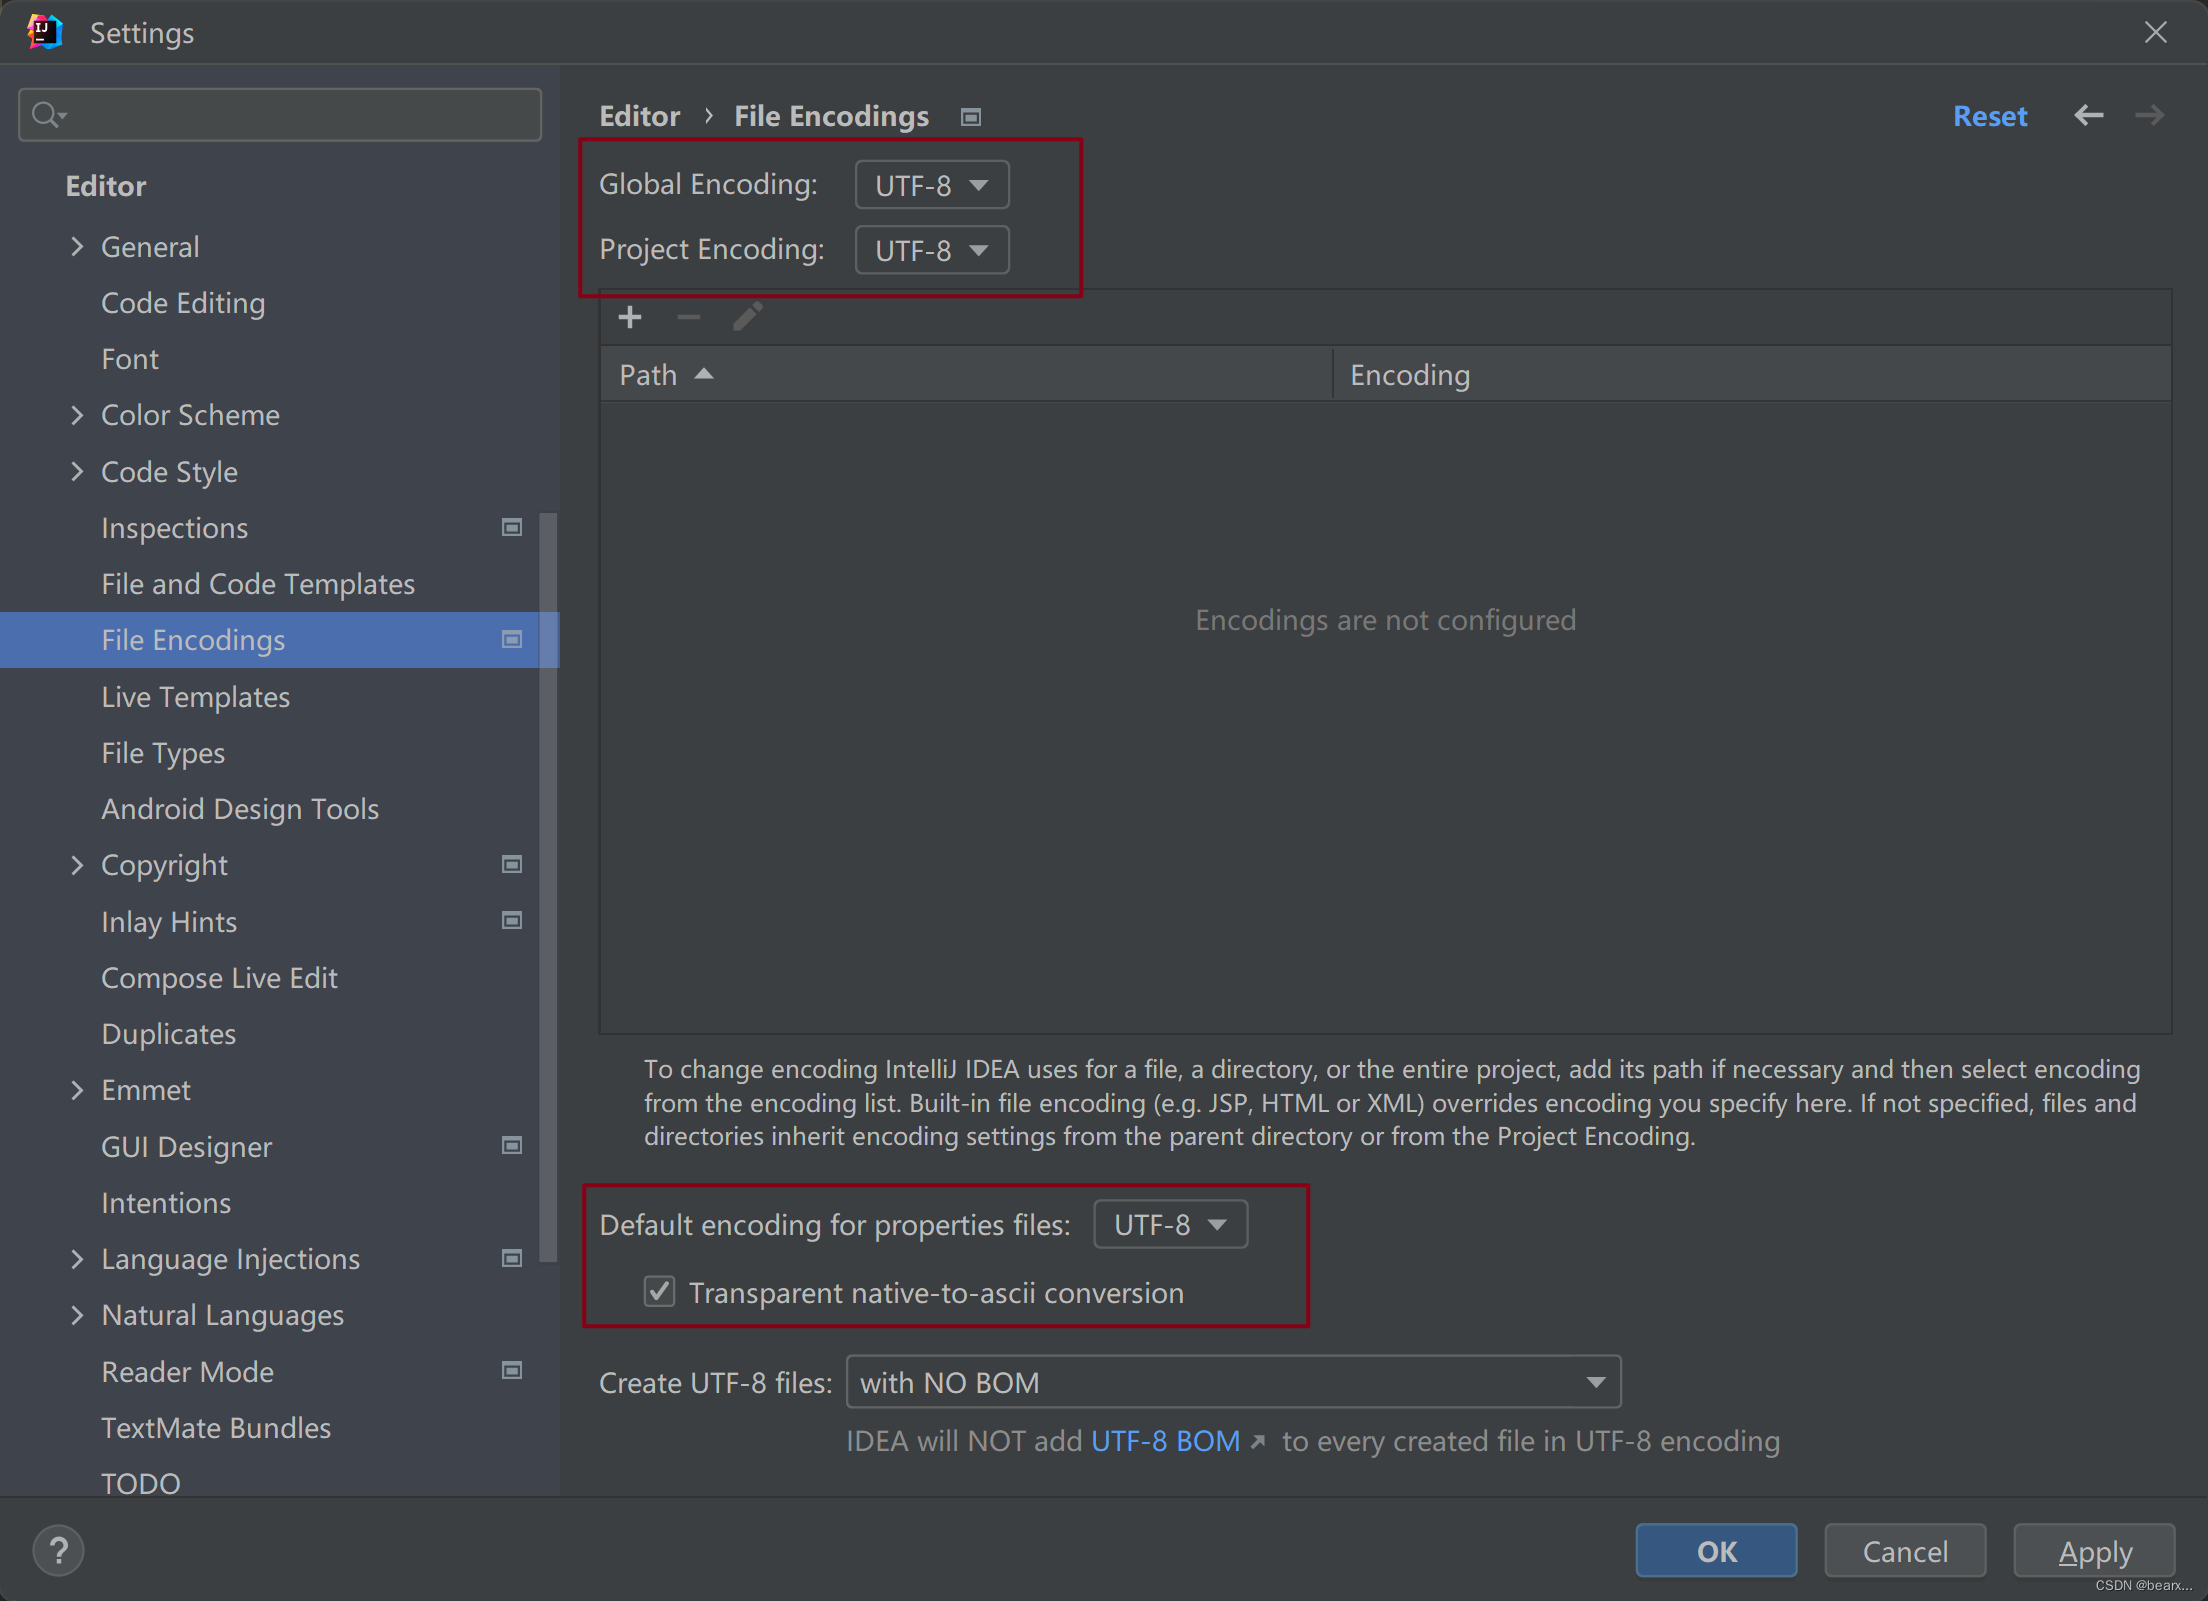This screenshot has height=1601, width=2208.
Task: Click the jump icon next to Inspections
Action: [511, 527]
